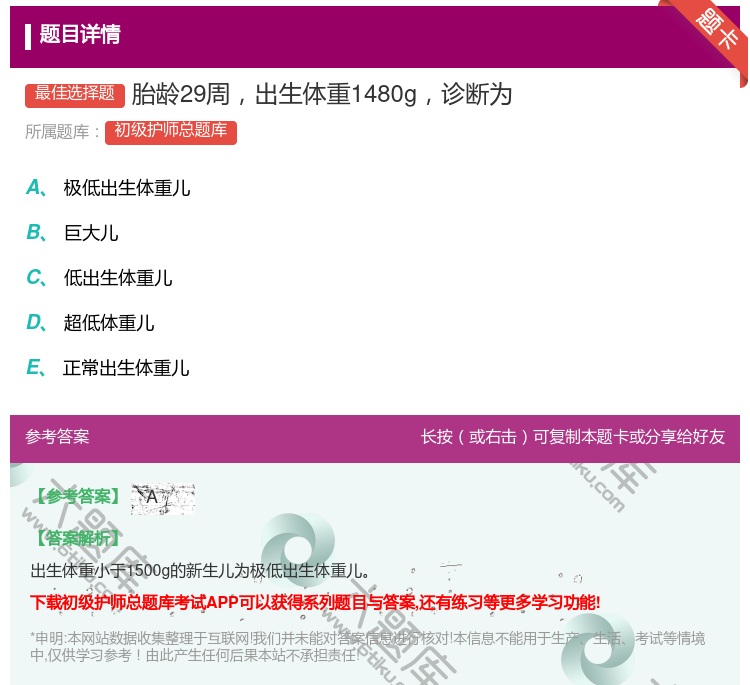Click the 【参考答案】 green label
Screen dimensions: 750x685
(x=78, y=497)
